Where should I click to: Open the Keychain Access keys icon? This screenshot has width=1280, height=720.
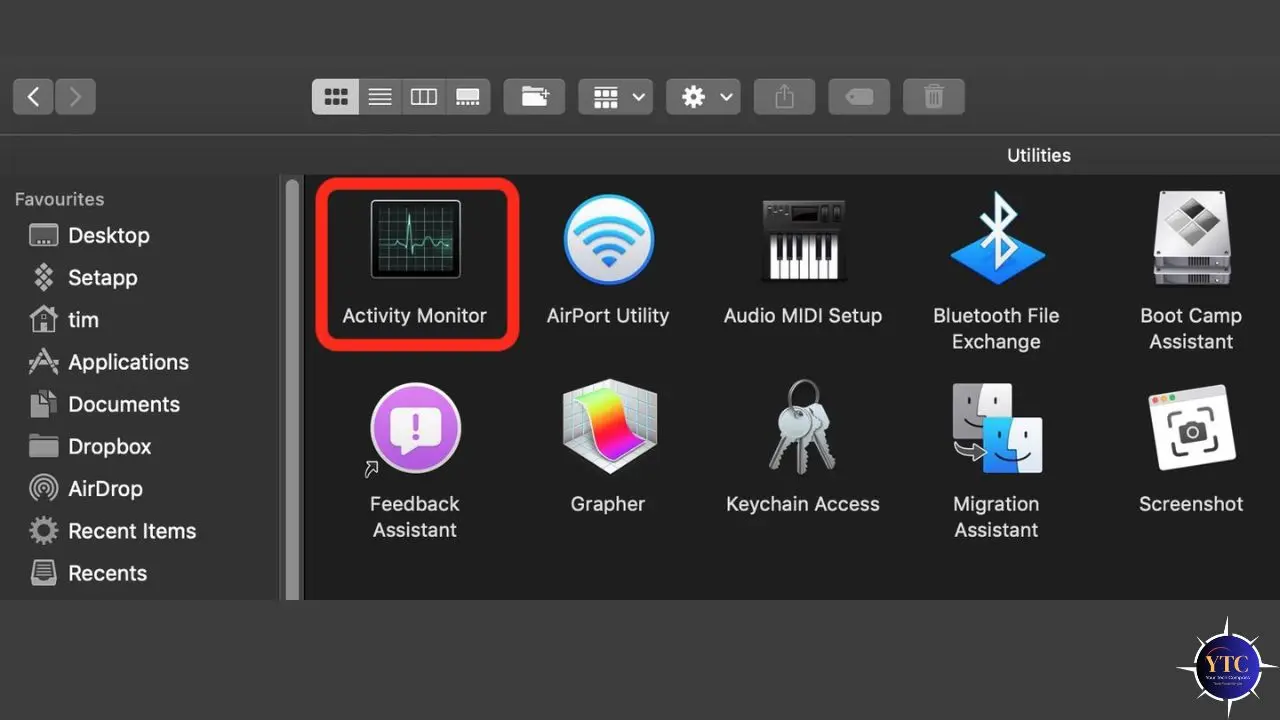click(x=803, y=427)
